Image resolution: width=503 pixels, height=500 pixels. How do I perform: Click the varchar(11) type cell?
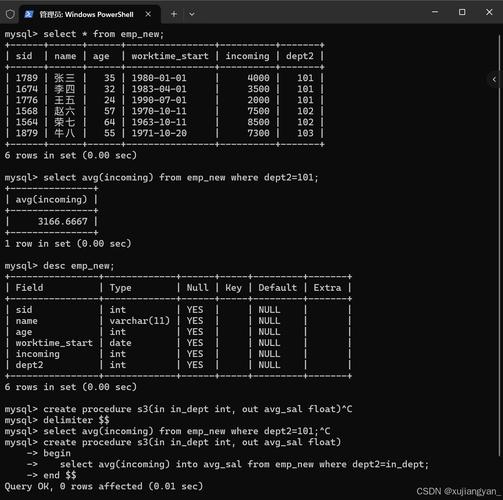[140, 321]
